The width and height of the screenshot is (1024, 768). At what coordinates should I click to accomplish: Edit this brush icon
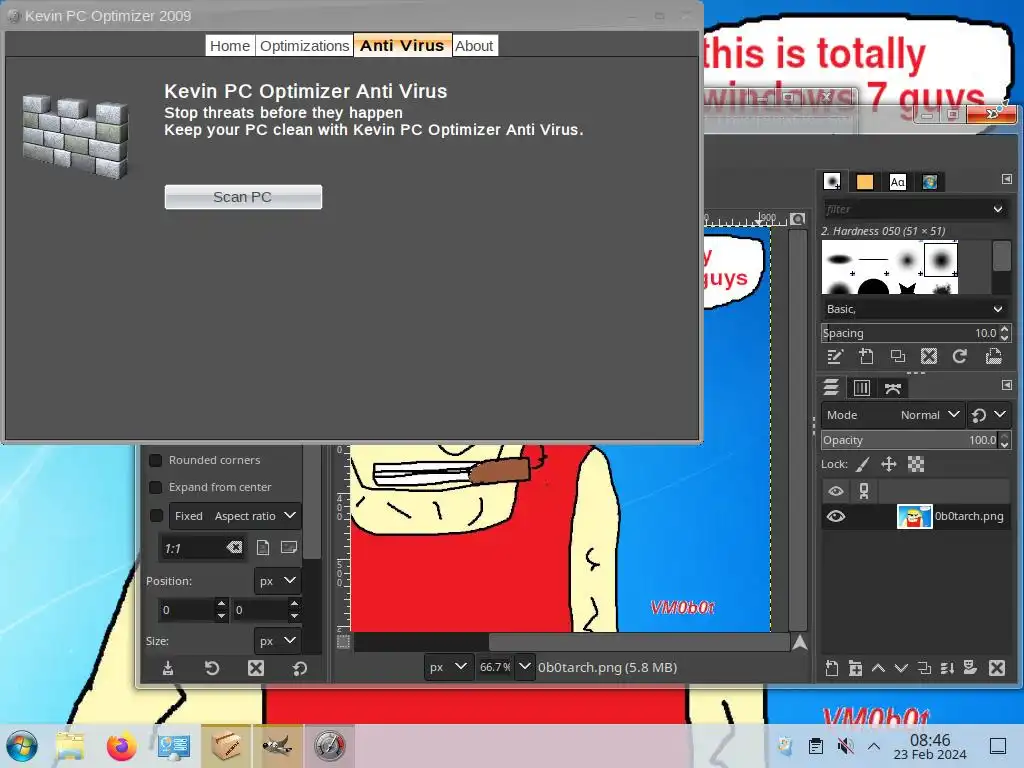point(835,357)
